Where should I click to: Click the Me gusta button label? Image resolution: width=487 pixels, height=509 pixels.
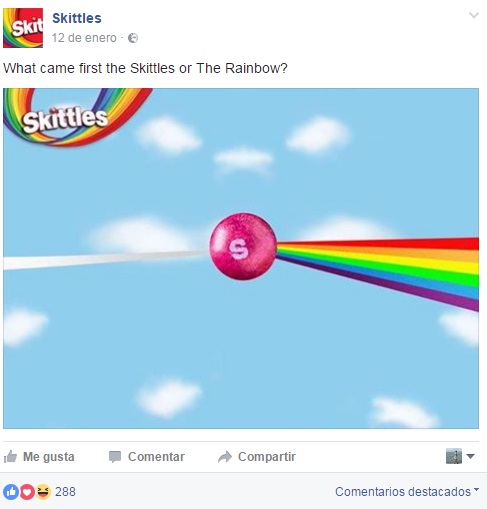click(49, 457)
